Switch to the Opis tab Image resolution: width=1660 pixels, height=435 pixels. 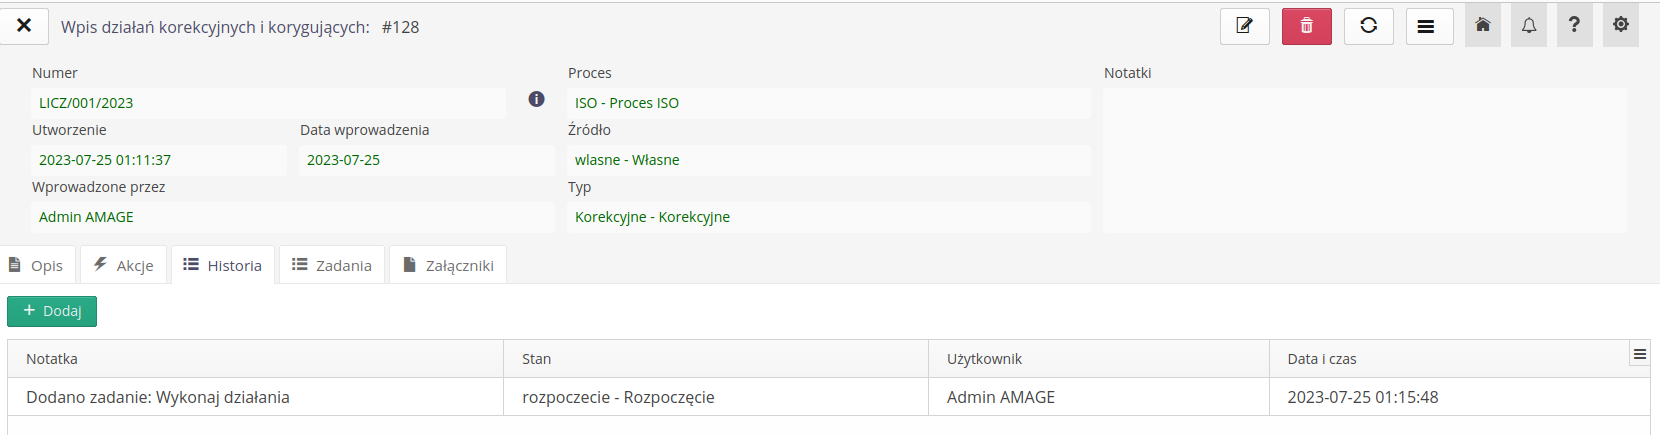[36, 265]
